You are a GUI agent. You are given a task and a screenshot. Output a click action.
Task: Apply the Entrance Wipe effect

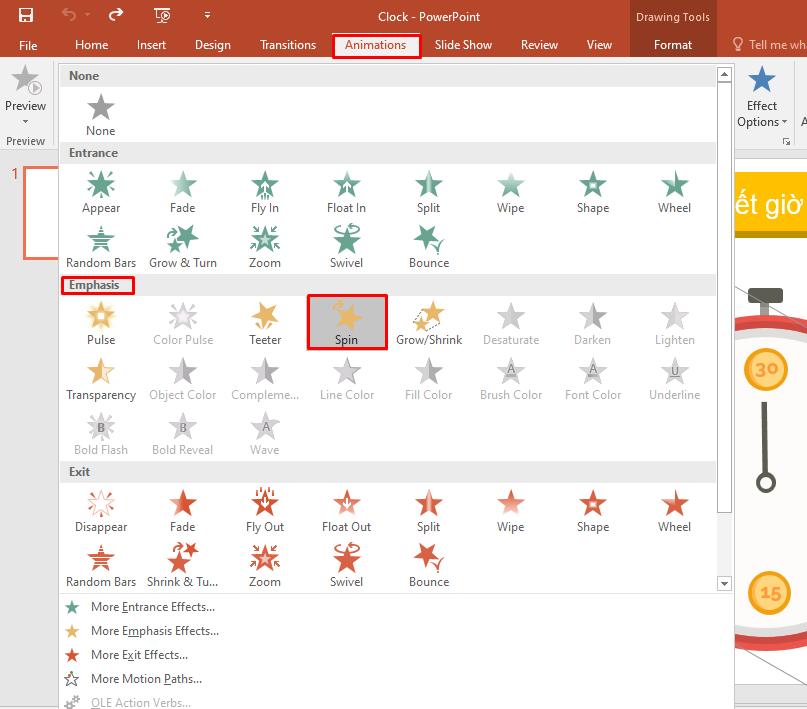[511, 192]
